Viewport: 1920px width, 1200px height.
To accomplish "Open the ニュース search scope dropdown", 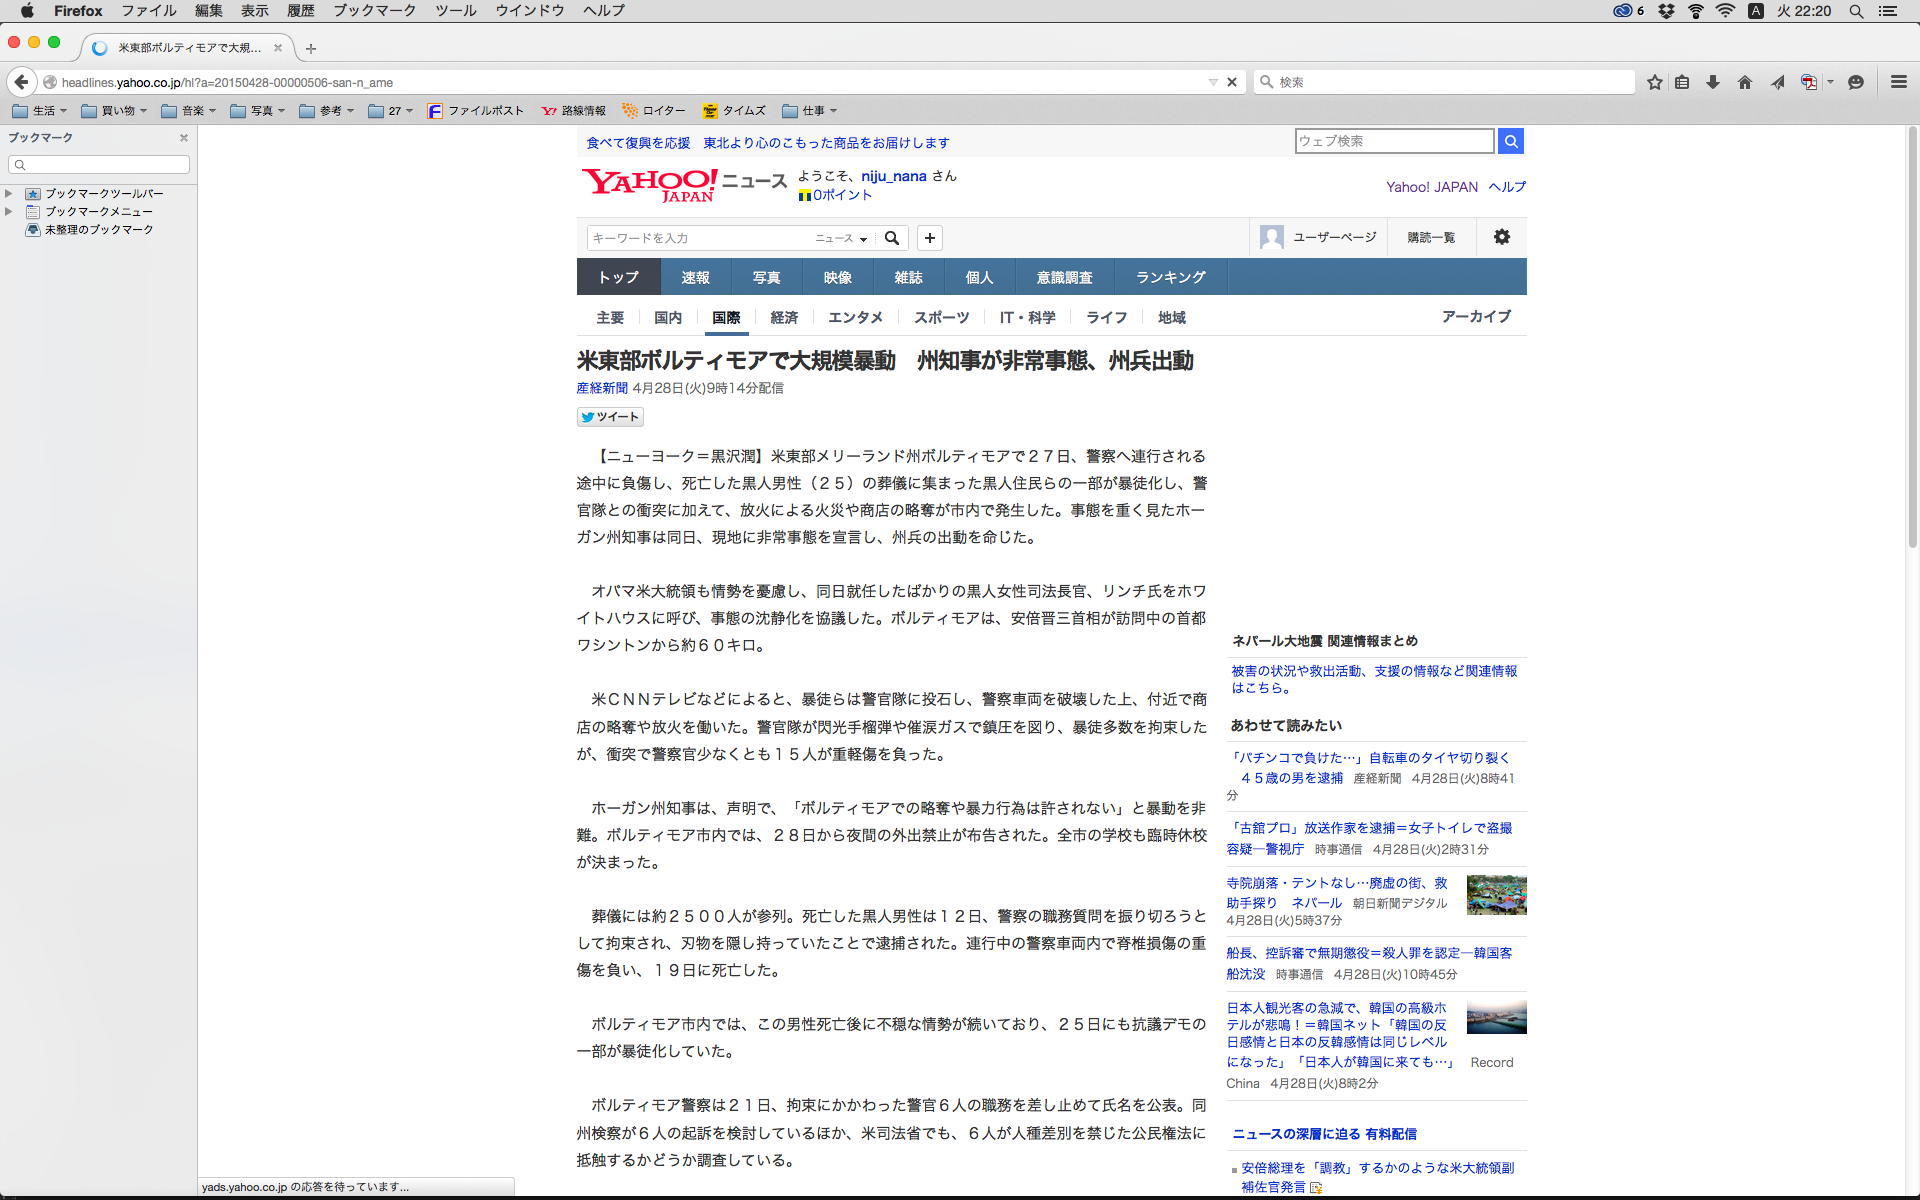I will [x=841, y=238].
